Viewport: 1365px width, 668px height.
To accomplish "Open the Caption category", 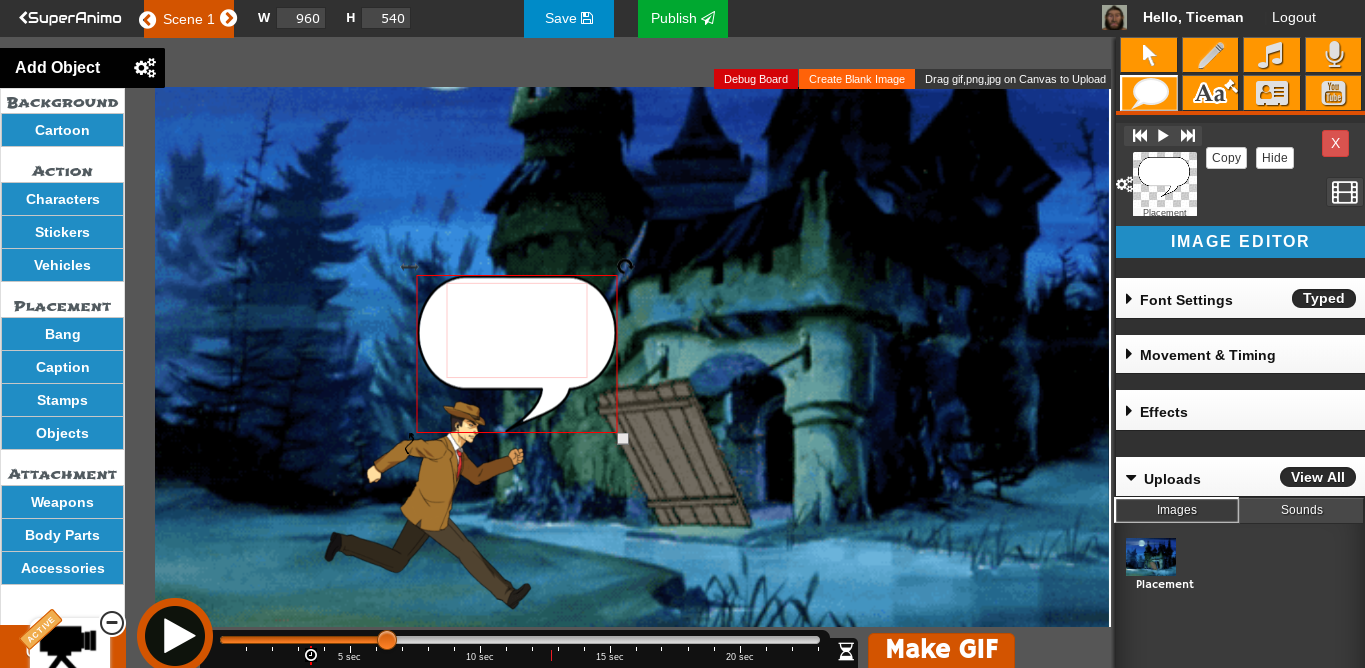I will tap(62, 367).
